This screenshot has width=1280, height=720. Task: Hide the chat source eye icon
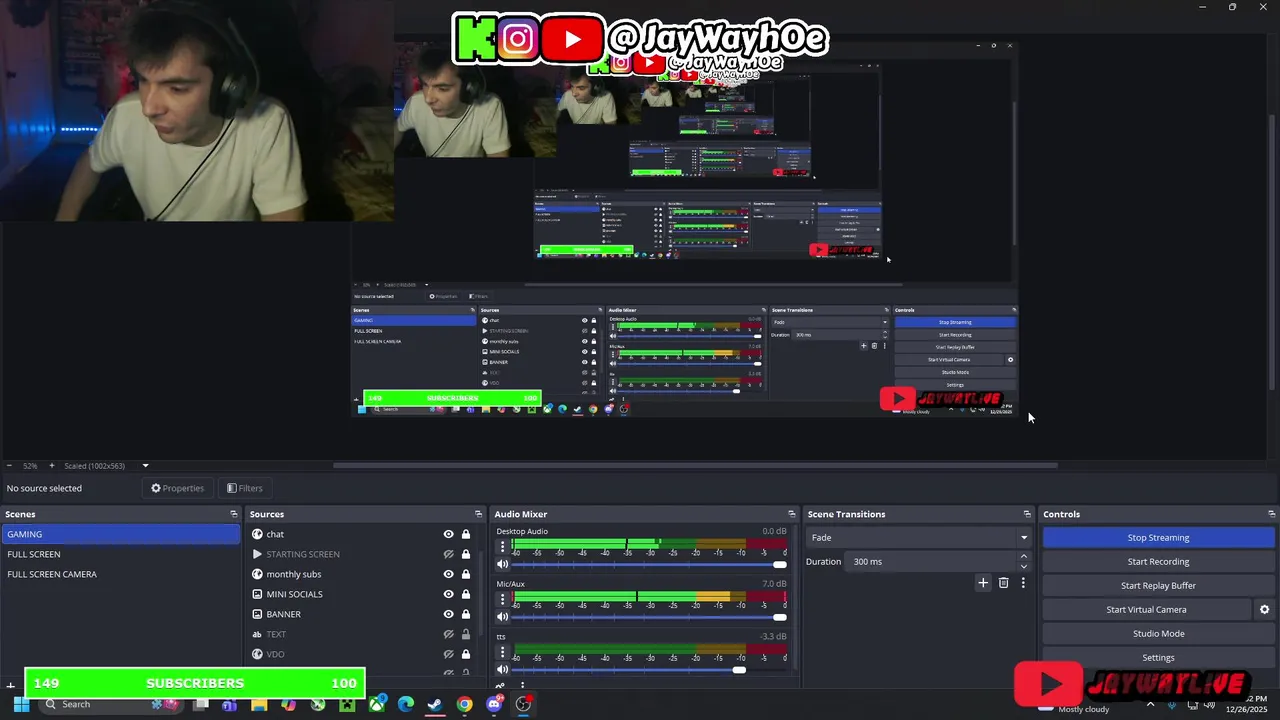pos(449,534)
